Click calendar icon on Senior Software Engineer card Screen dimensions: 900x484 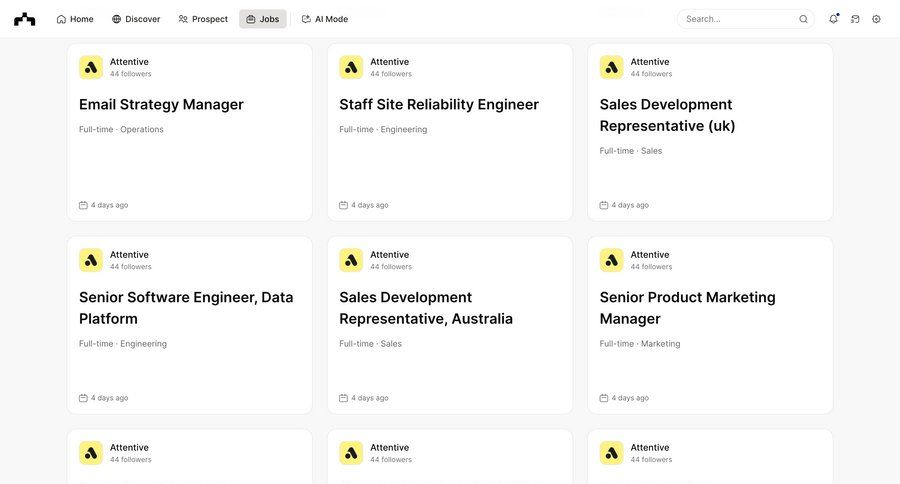point(83,398)
